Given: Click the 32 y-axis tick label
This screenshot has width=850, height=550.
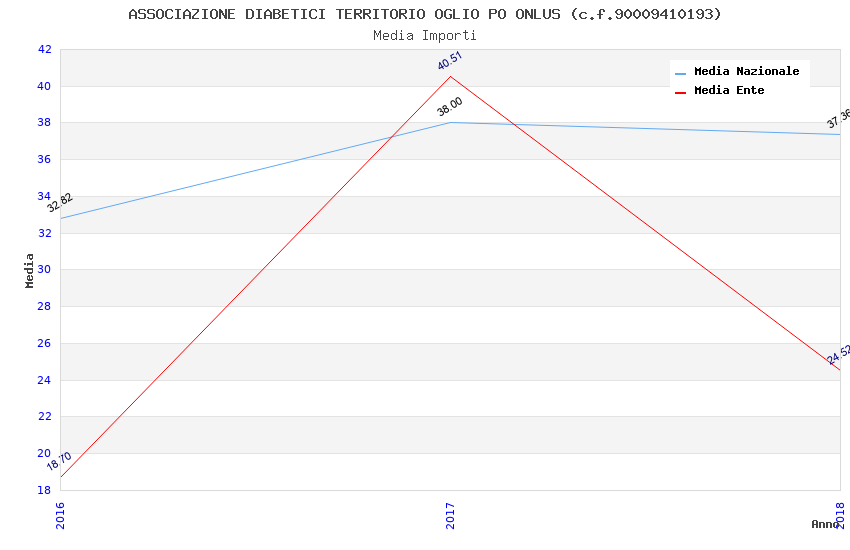Looking at the screenshot, I should pyautogui.click(x=44, y=234).
